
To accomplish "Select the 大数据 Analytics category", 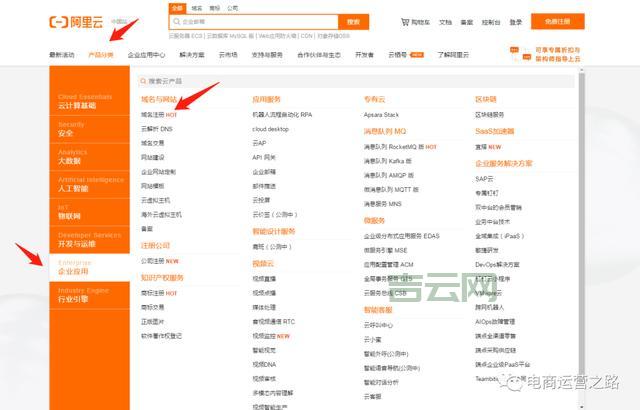I will coord(89,157).
